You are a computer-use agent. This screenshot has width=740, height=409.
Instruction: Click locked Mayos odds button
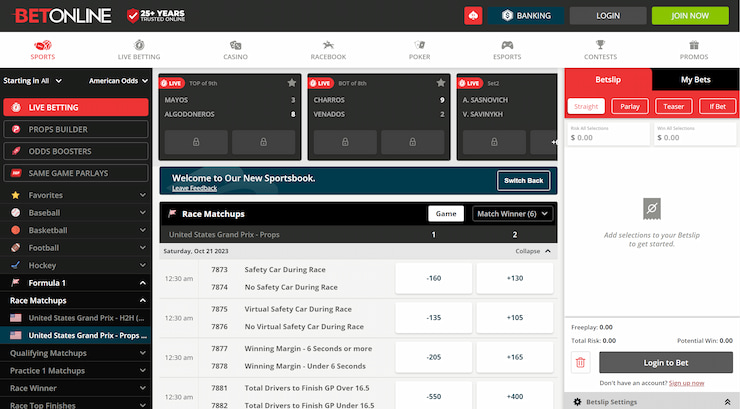[196, 142]
